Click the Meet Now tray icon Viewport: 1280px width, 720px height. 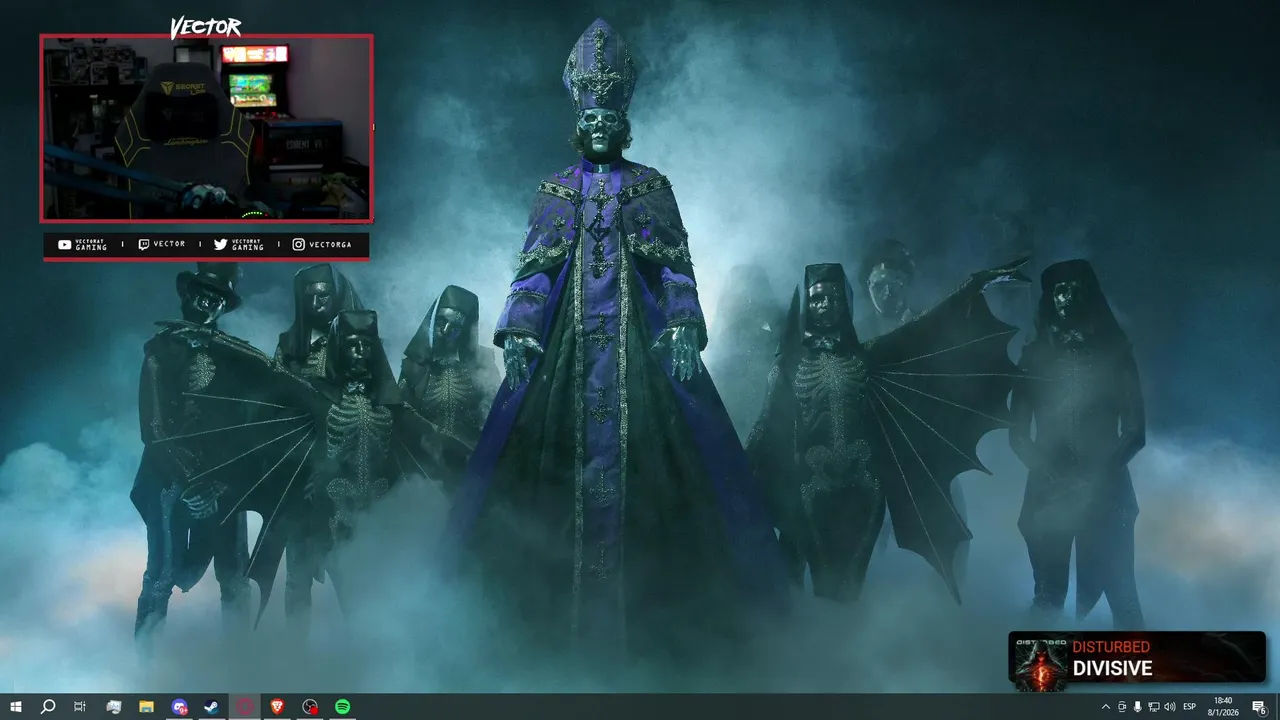pyautogui.click(x=1121, y=707)
